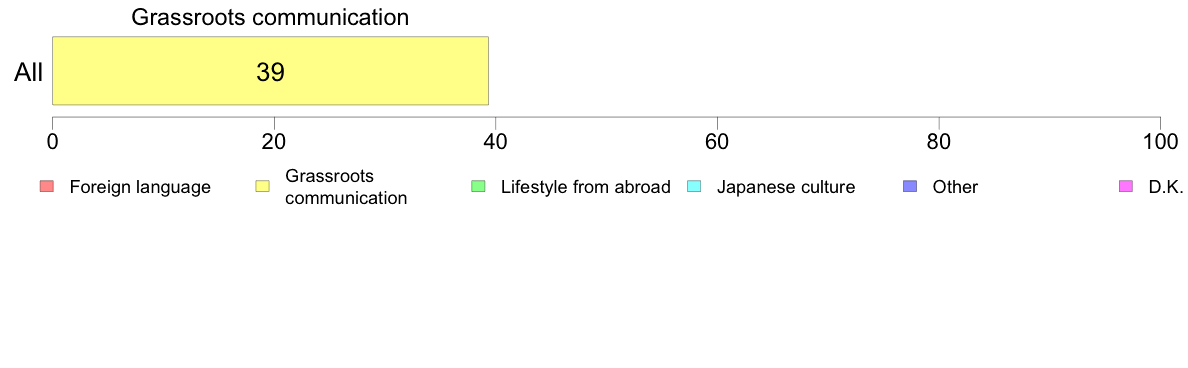
Task: Click the 60 axis tick label
Action: point(717,142)
